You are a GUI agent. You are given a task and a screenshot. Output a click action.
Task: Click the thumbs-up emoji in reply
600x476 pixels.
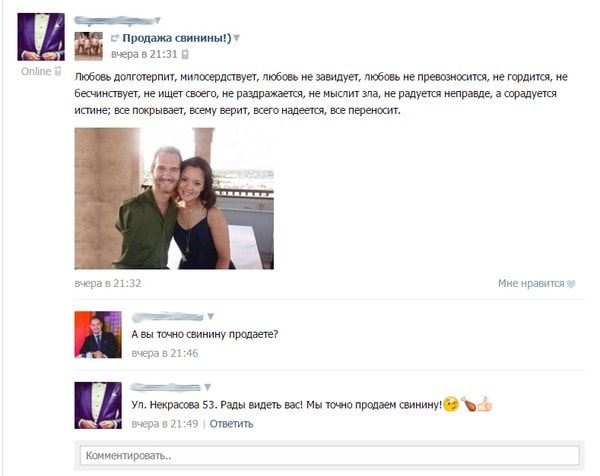click(x=484, y=404)
